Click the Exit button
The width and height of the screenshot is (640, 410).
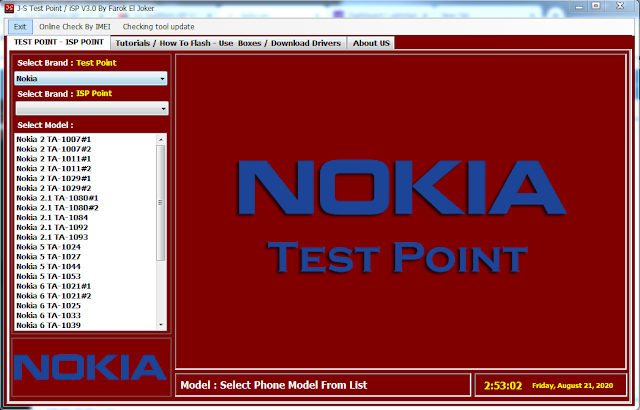(20, 27)
